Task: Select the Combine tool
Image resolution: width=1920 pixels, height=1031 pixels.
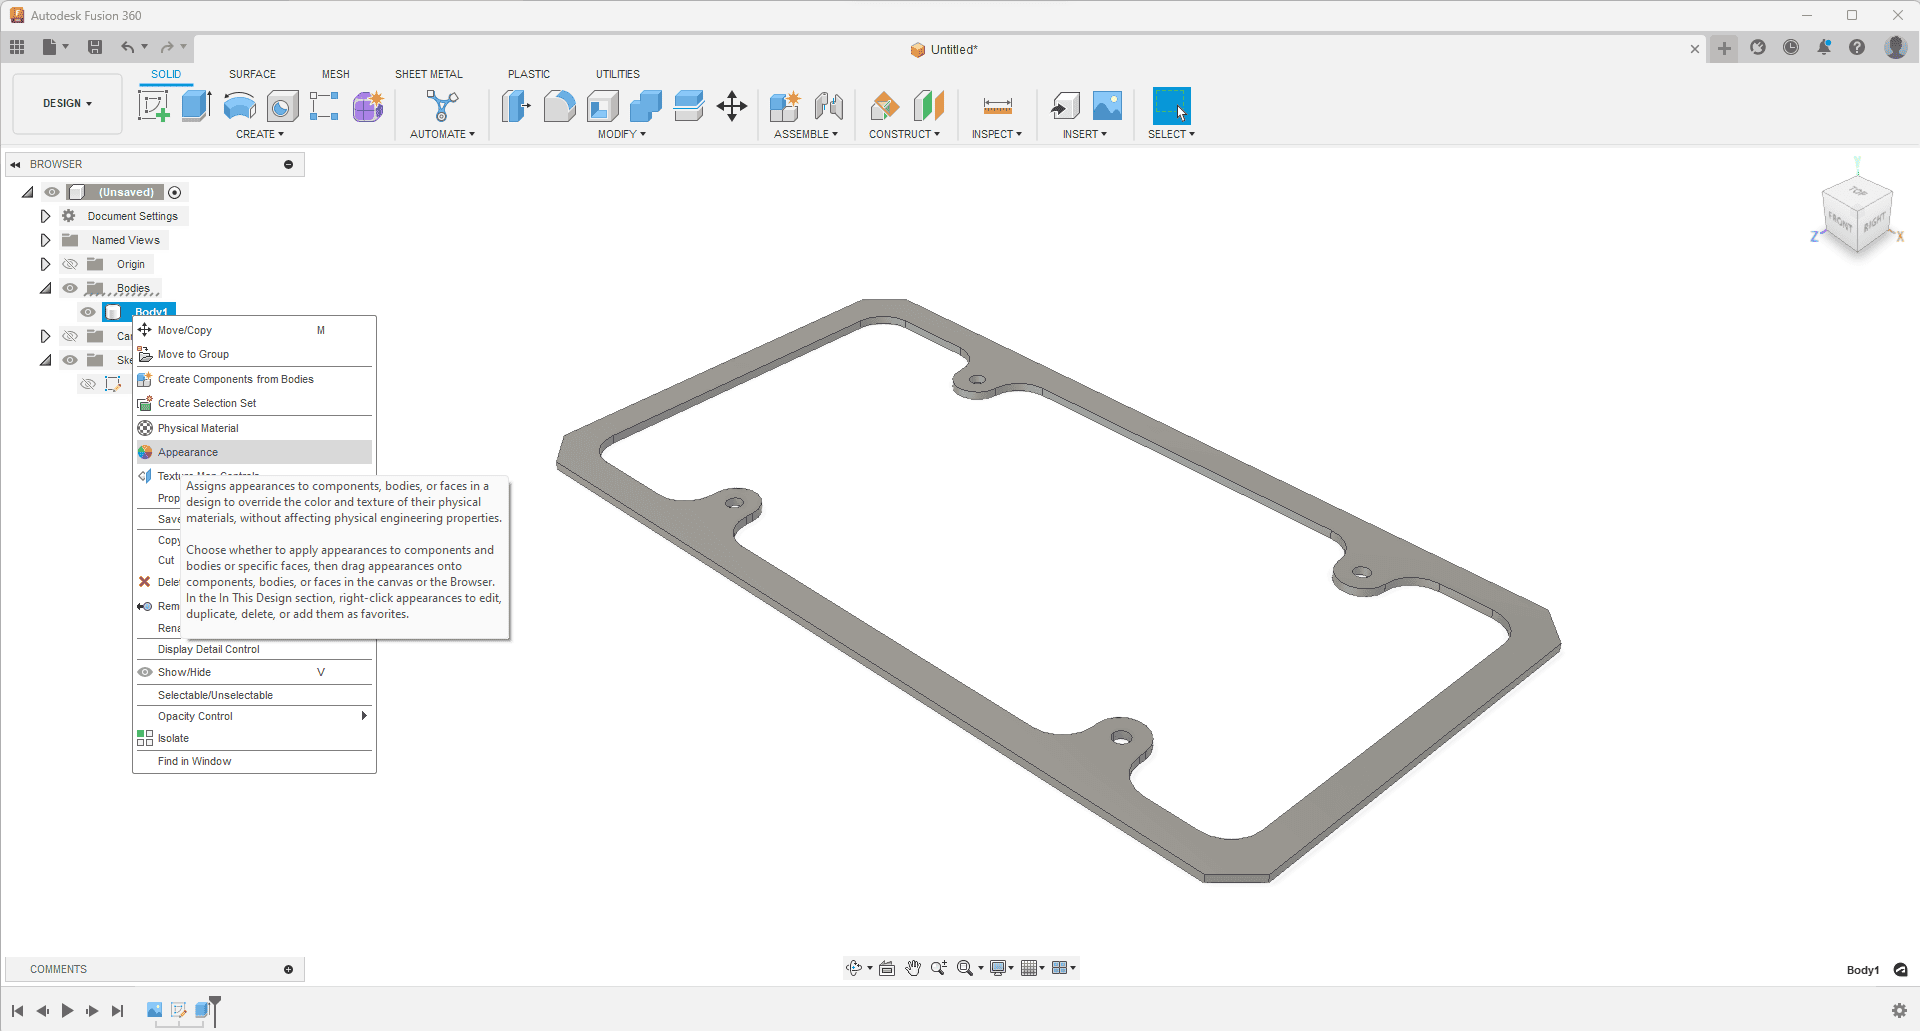Action: [x=646, y=106]
